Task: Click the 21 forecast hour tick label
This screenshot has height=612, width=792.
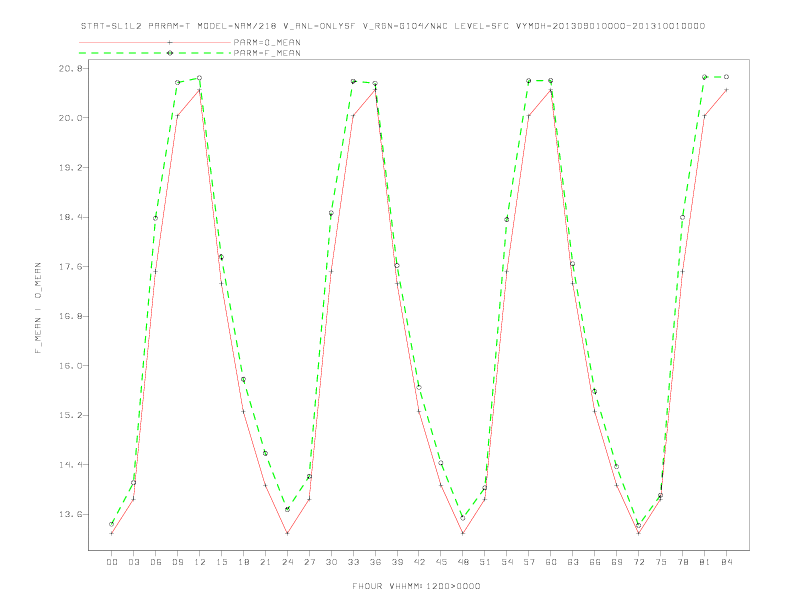Action: (x=265, y=562)
